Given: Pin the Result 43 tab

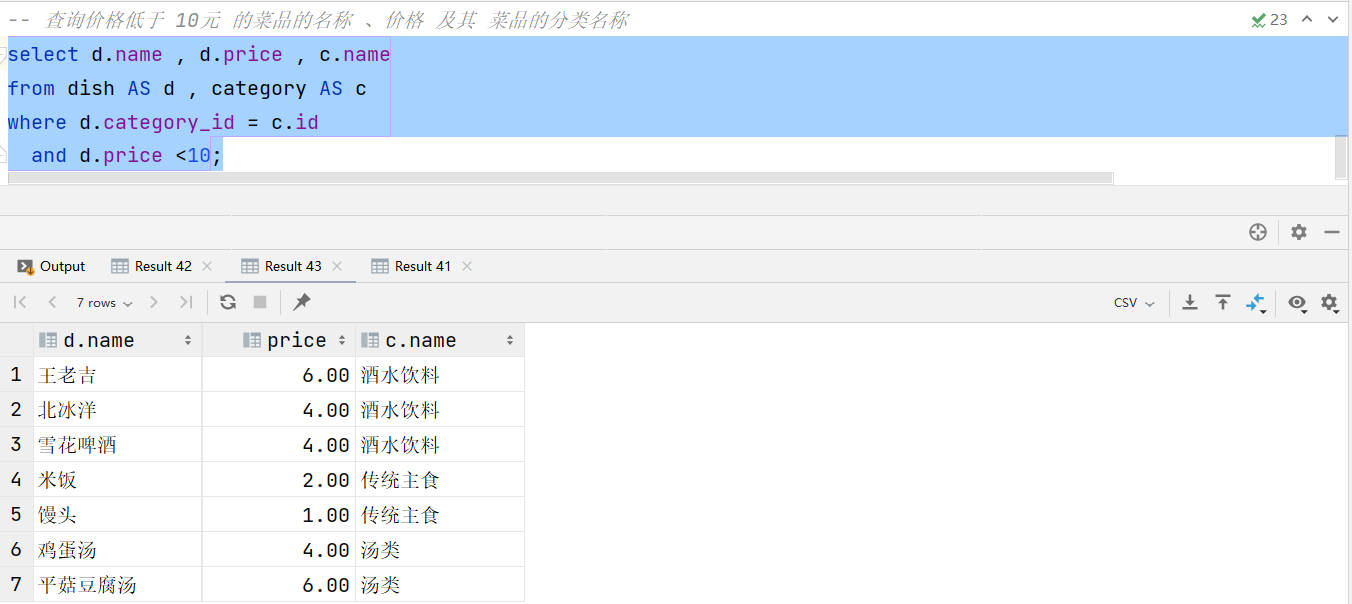Looking at the screenshot, I should (302, 302).
